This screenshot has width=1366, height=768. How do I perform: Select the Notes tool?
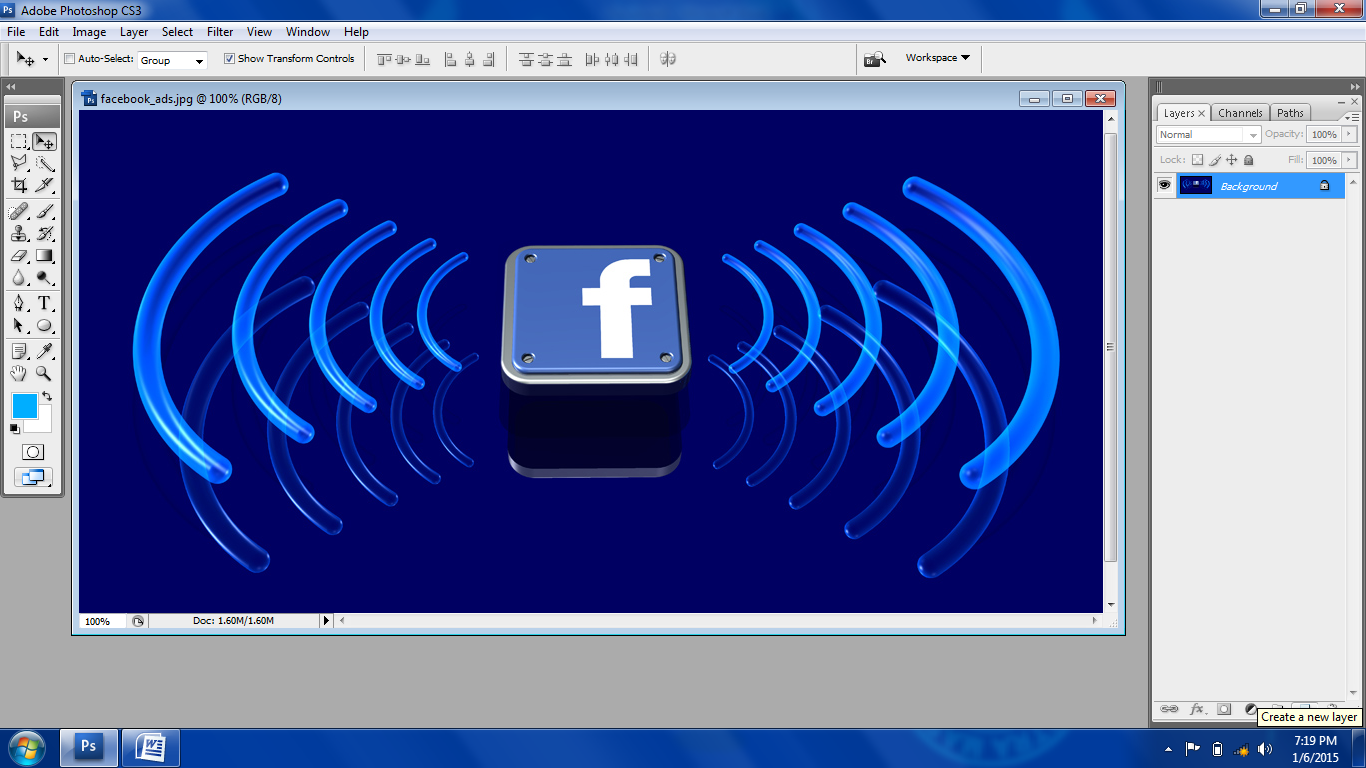(19, 352)
